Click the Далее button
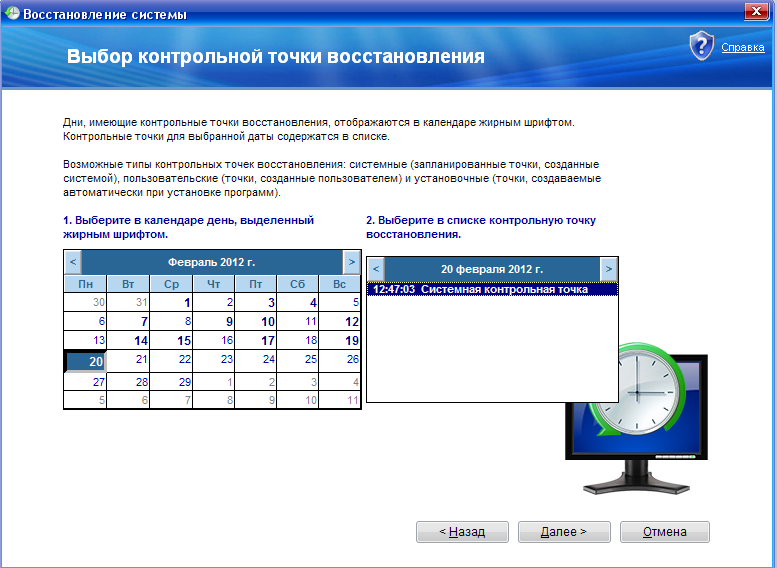Image resolution: width=777 pixels, height=568 pixels. pyautogui.click(x=564, y=532)
